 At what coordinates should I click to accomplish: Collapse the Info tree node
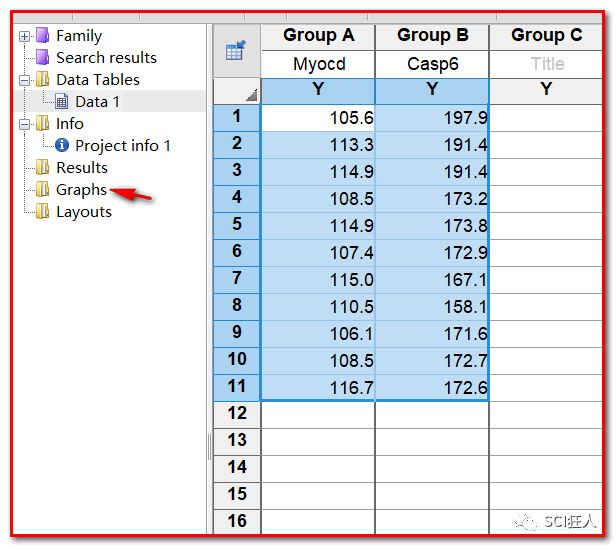[24, 124]
